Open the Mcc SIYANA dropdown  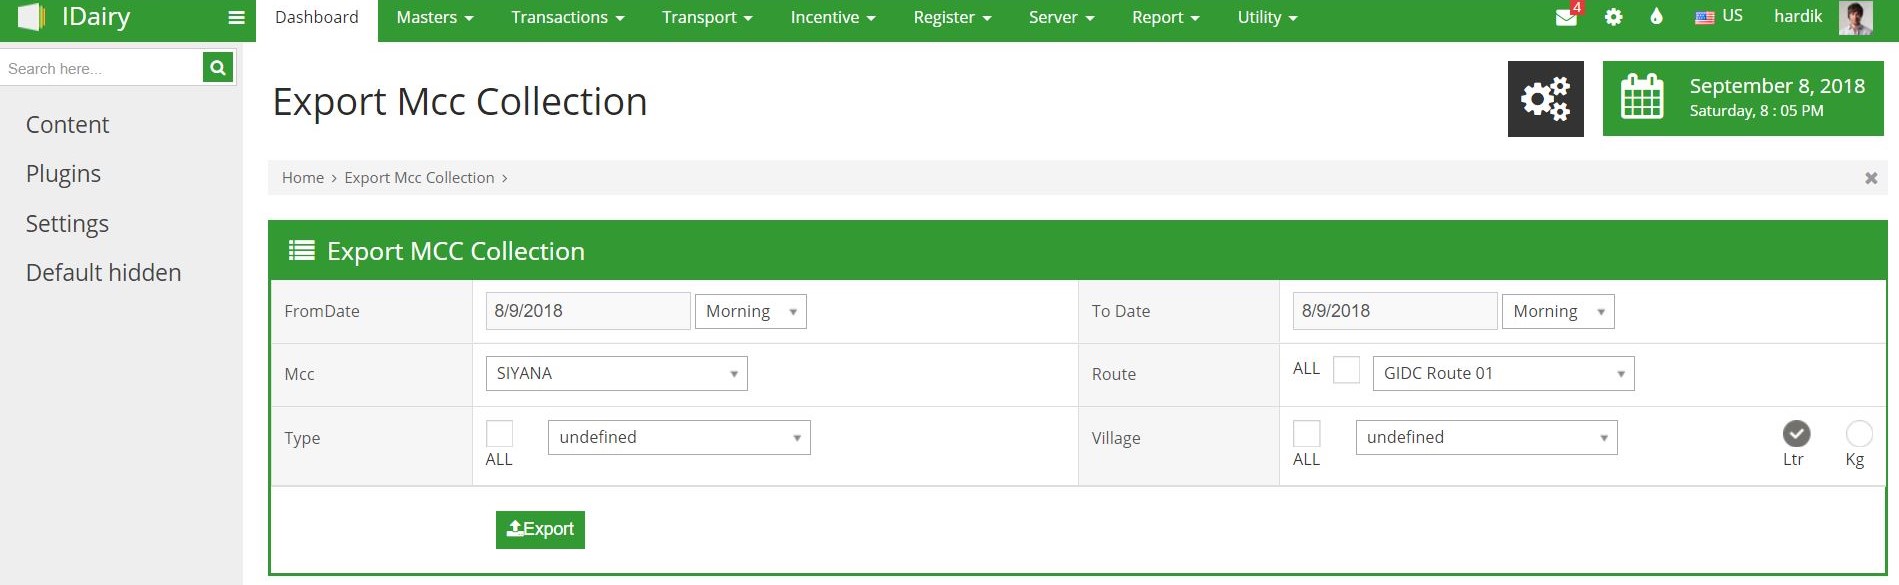(616, 373)
